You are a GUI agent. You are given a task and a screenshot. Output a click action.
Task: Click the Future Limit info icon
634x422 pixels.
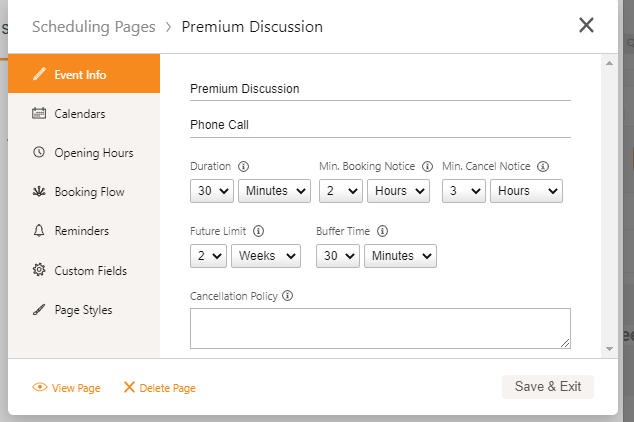coord(258,231)
